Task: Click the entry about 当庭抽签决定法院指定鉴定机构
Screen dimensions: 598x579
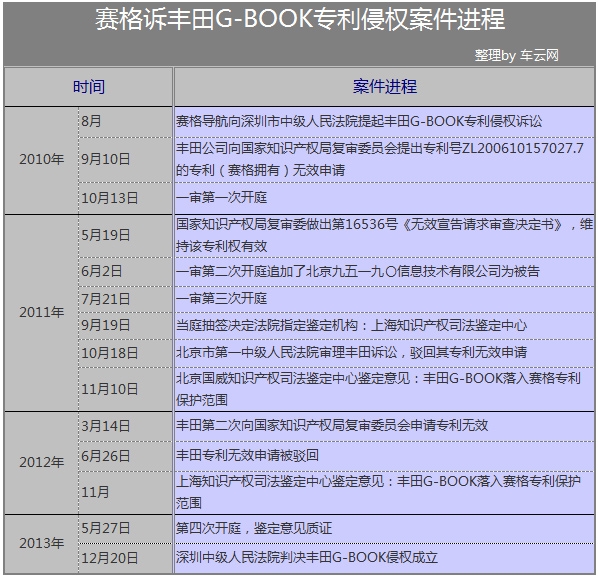Action: (384, 326)
